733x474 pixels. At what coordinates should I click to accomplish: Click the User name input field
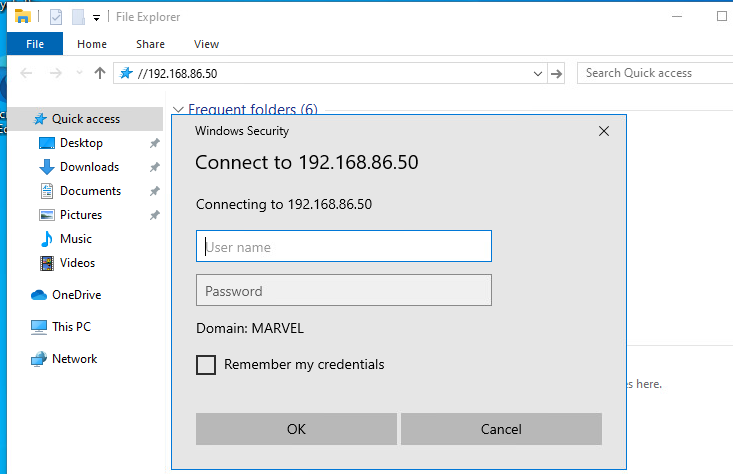(x=343, y=247)
